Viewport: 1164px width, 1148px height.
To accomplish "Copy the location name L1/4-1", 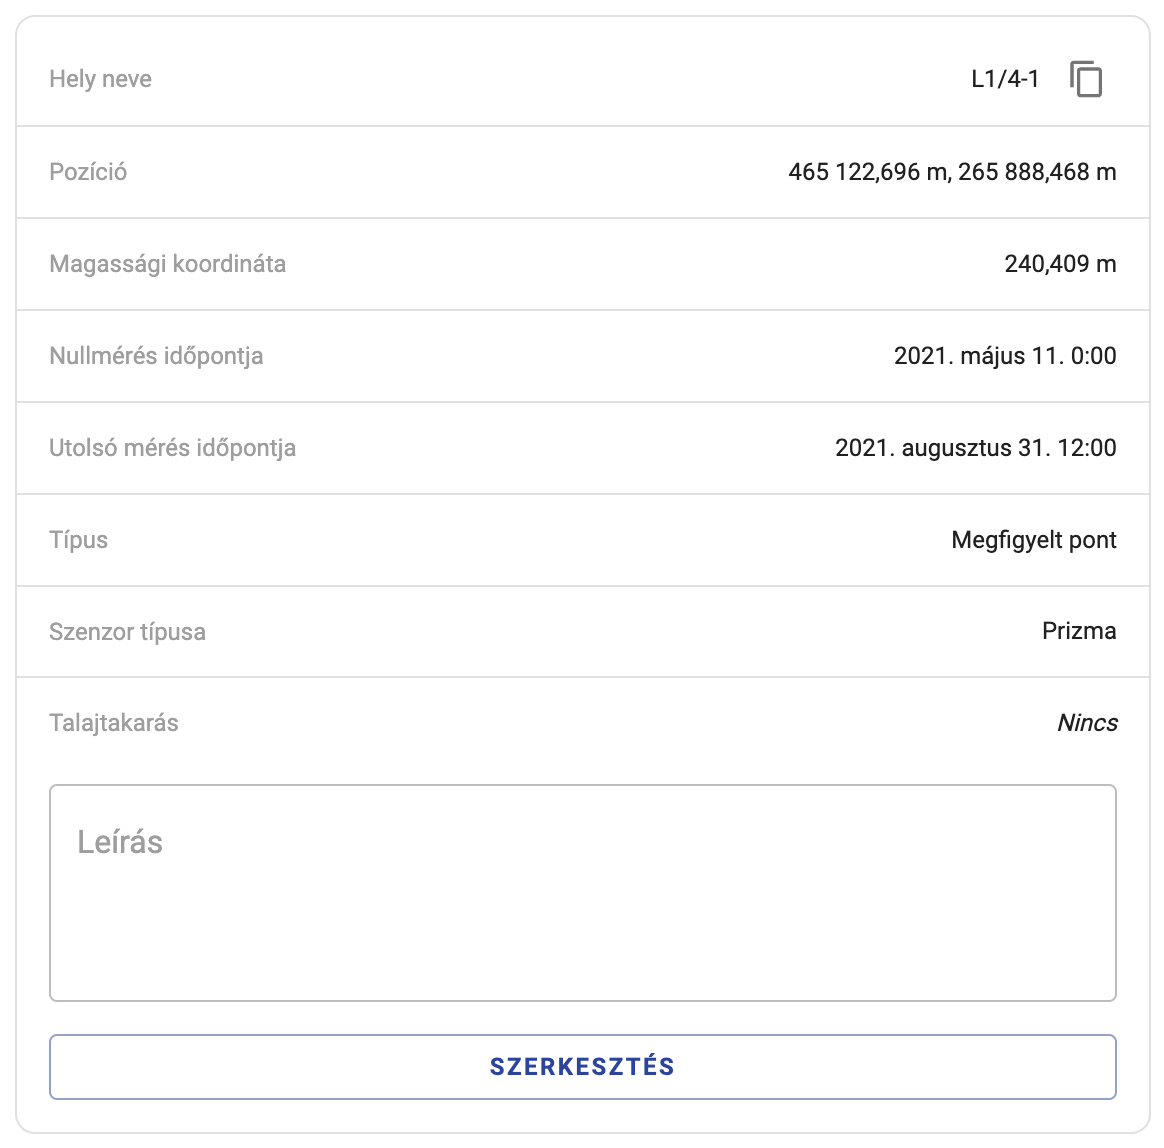I will 1085,79.
